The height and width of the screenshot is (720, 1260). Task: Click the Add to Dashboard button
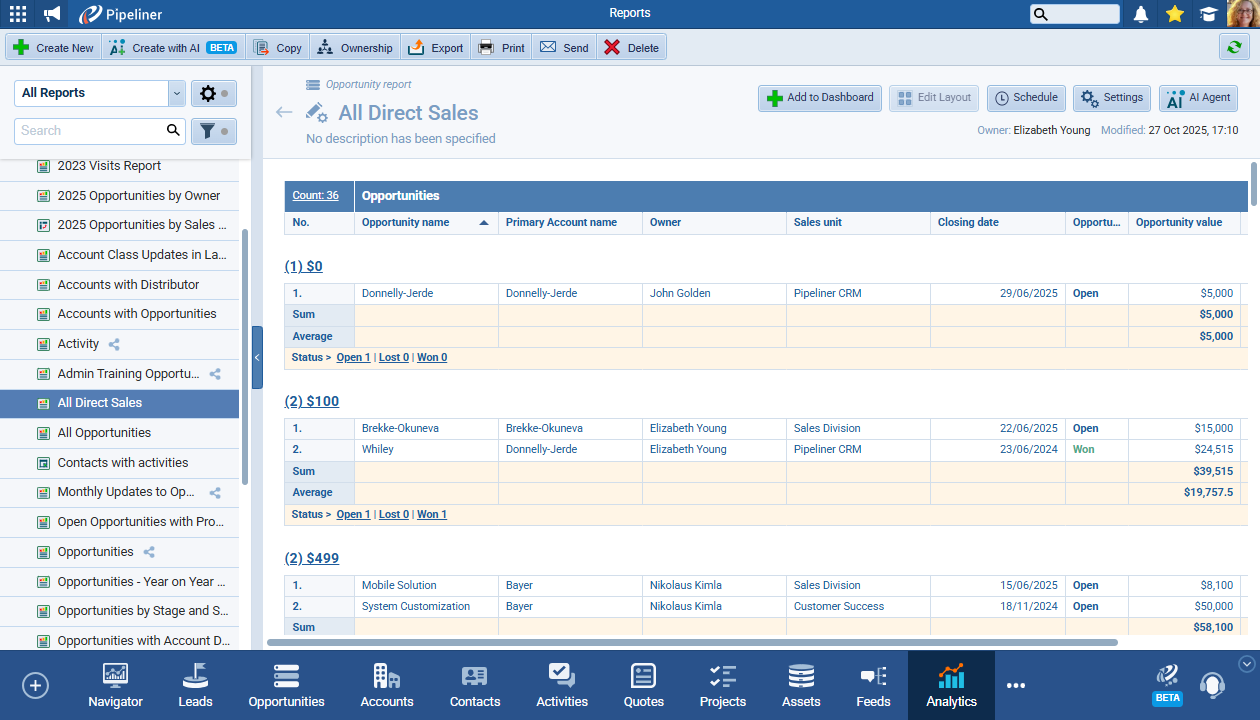(x=819, y=98)
